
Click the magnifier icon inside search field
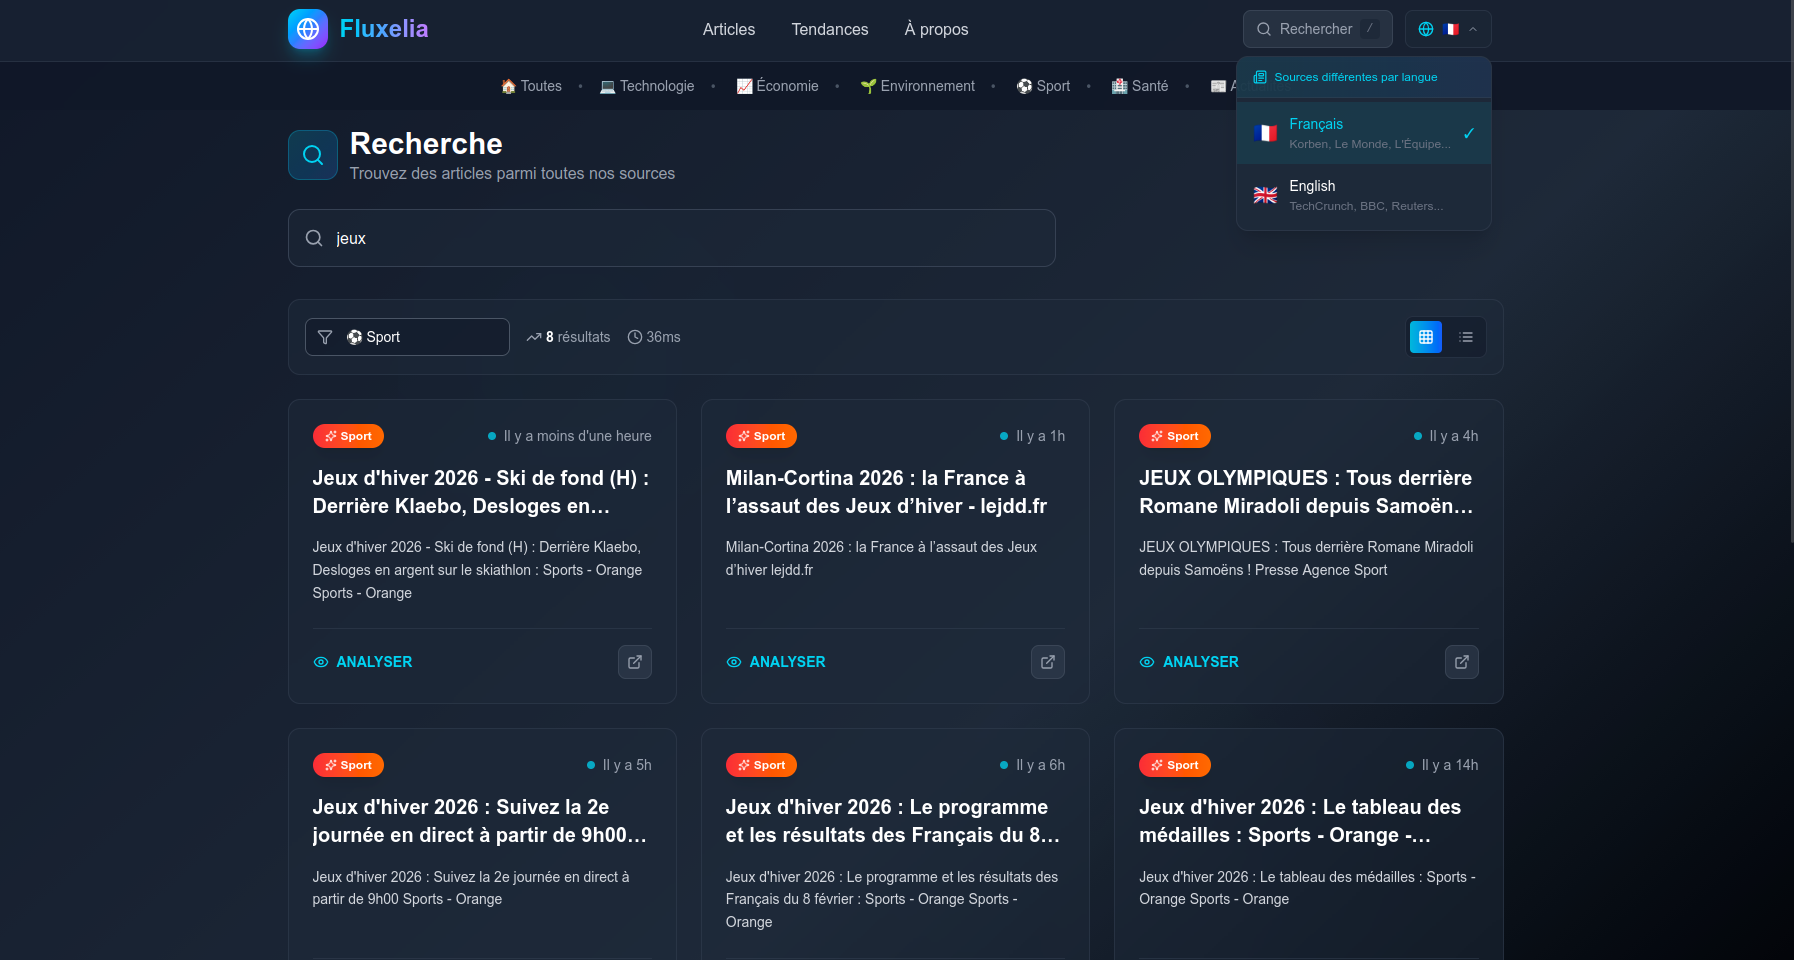coord(314,238)
